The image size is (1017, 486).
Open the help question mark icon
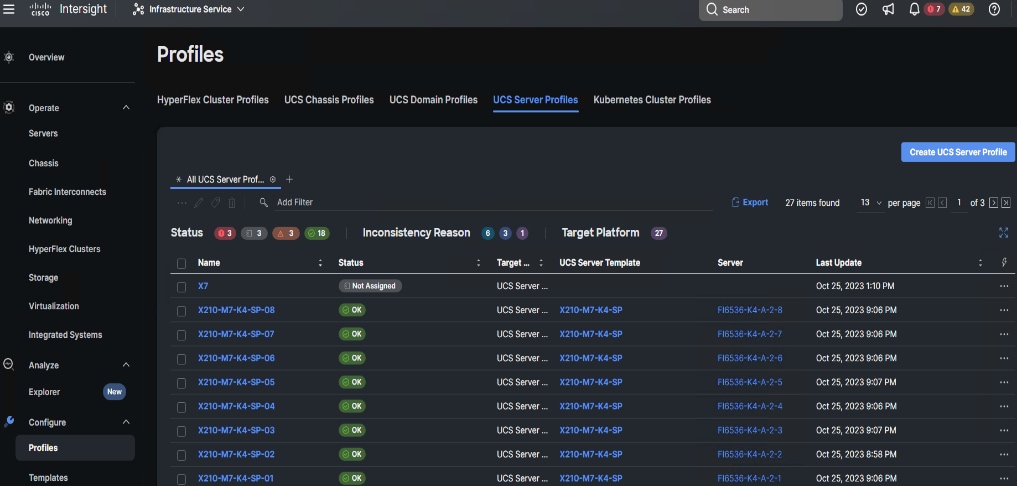coord(994,10)
